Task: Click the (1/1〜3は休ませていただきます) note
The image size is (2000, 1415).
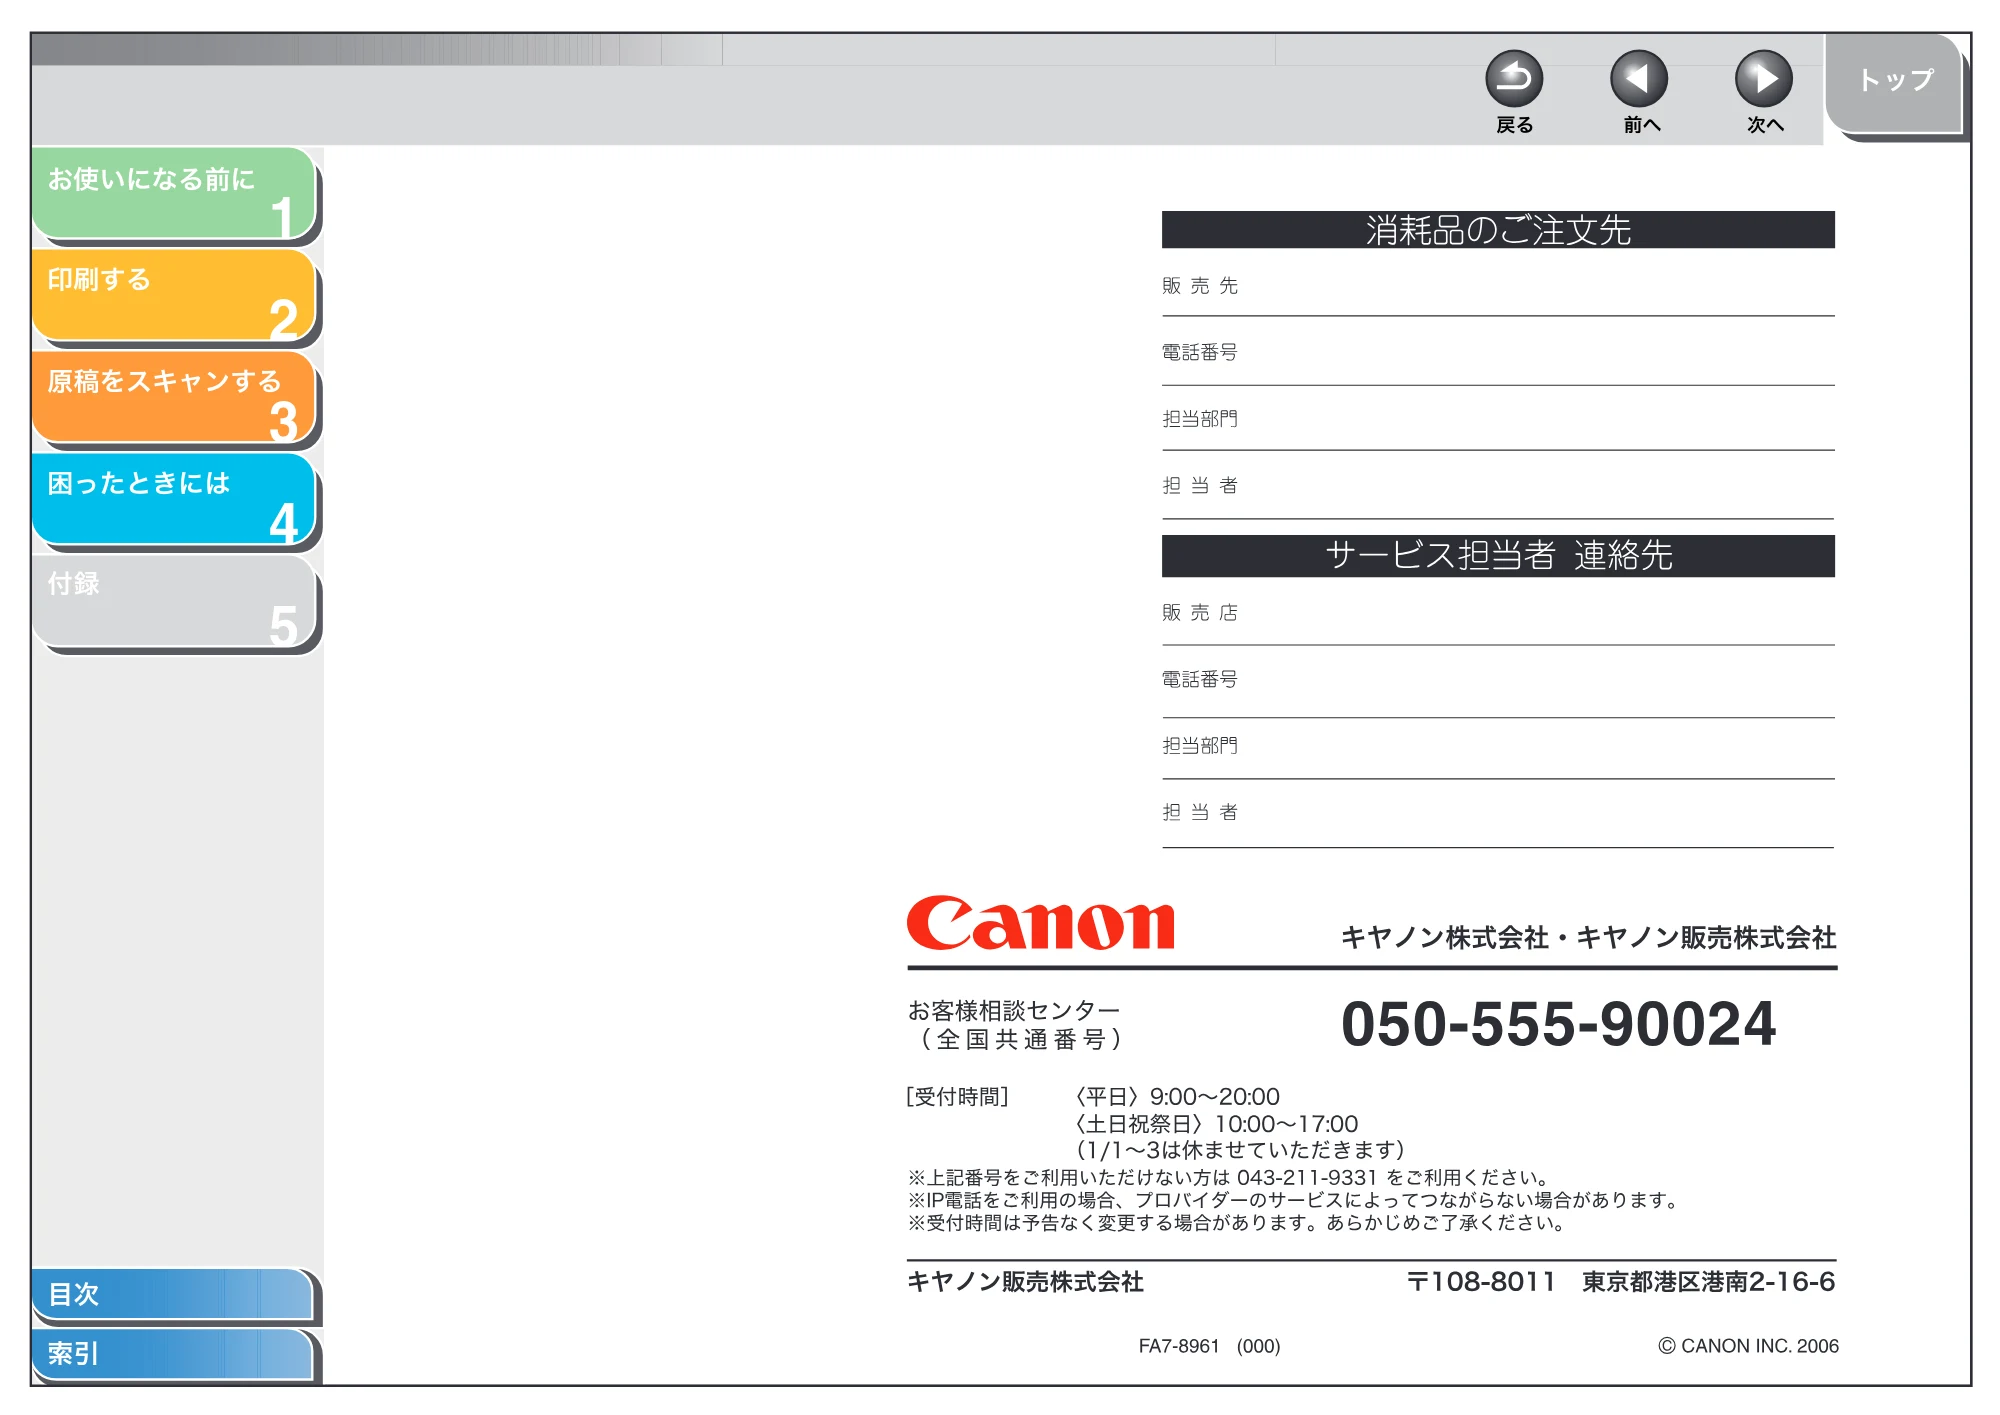Action: pyautogui.click(x=1240, y=1150)
